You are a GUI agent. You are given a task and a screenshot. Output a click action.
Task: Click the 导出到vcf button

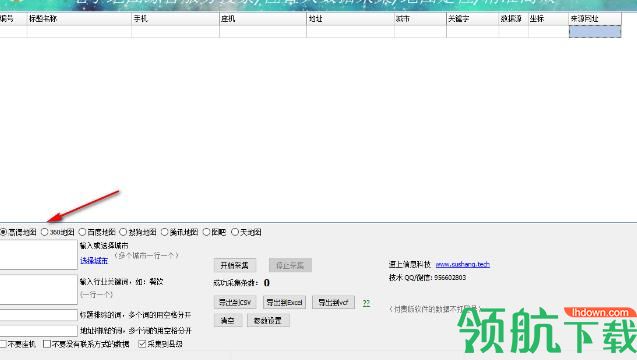333,303
